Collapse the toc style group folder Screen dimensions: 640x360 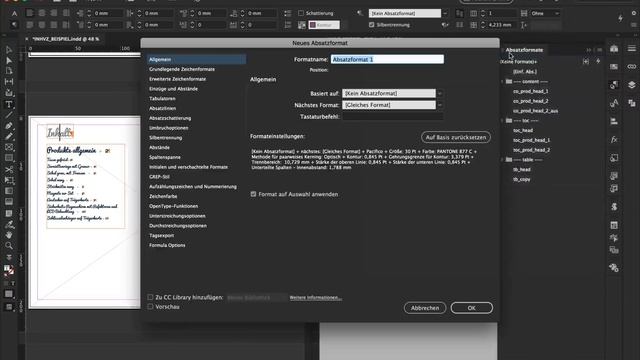(x=502, y=121)
